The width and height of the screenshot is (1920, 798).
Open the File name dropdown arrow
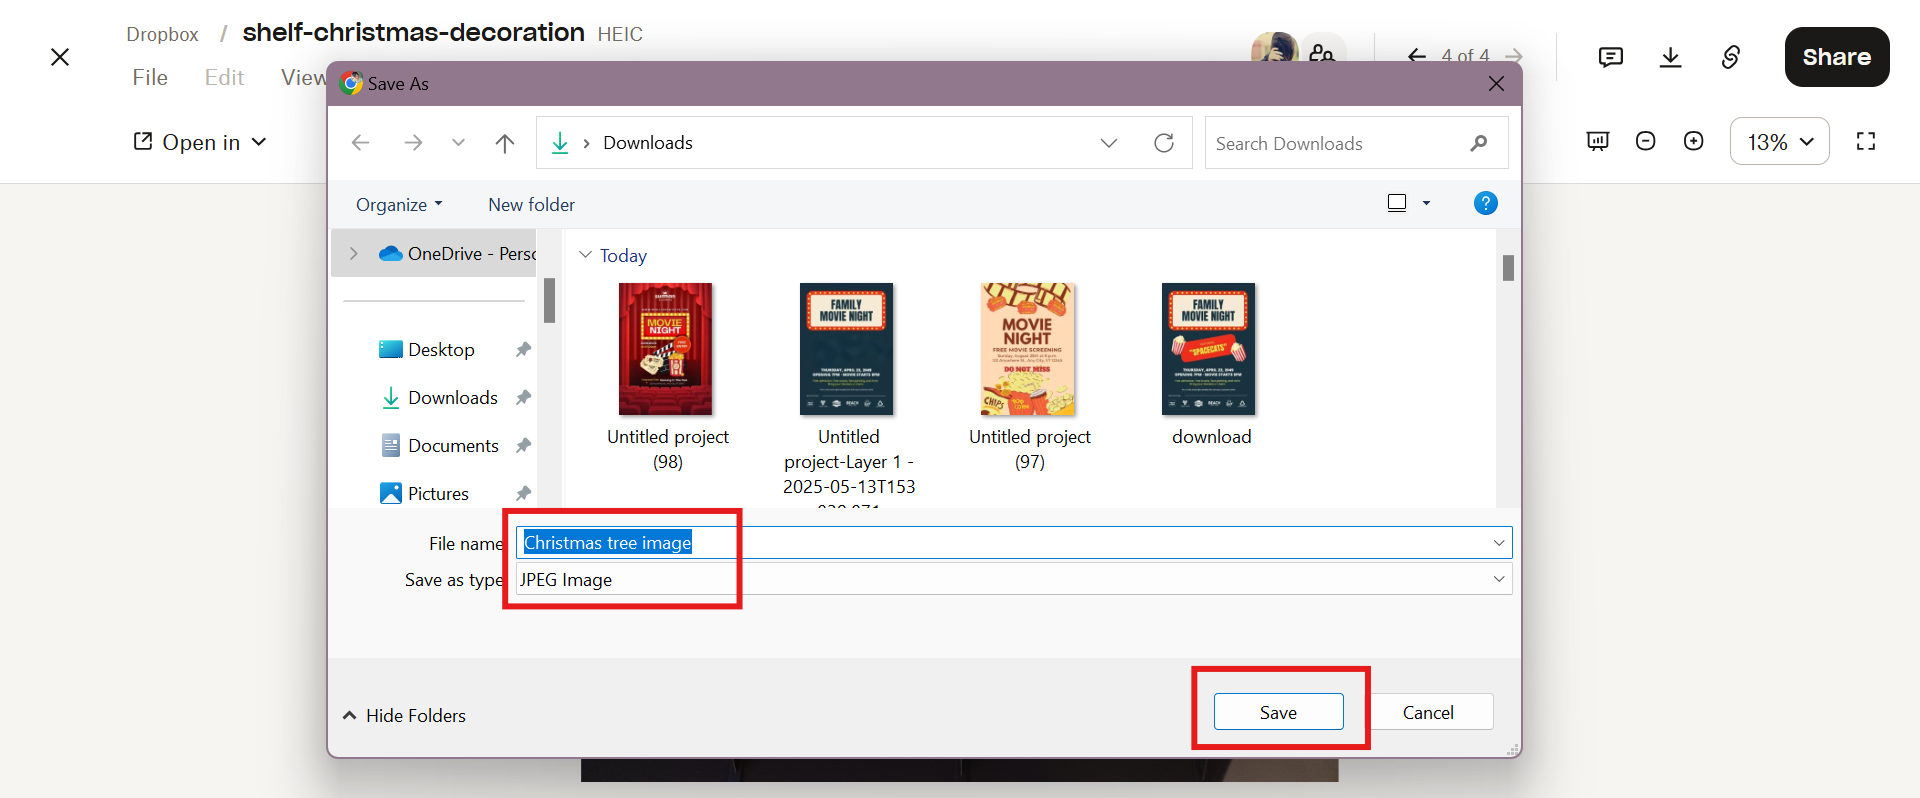coord(1499,543)
